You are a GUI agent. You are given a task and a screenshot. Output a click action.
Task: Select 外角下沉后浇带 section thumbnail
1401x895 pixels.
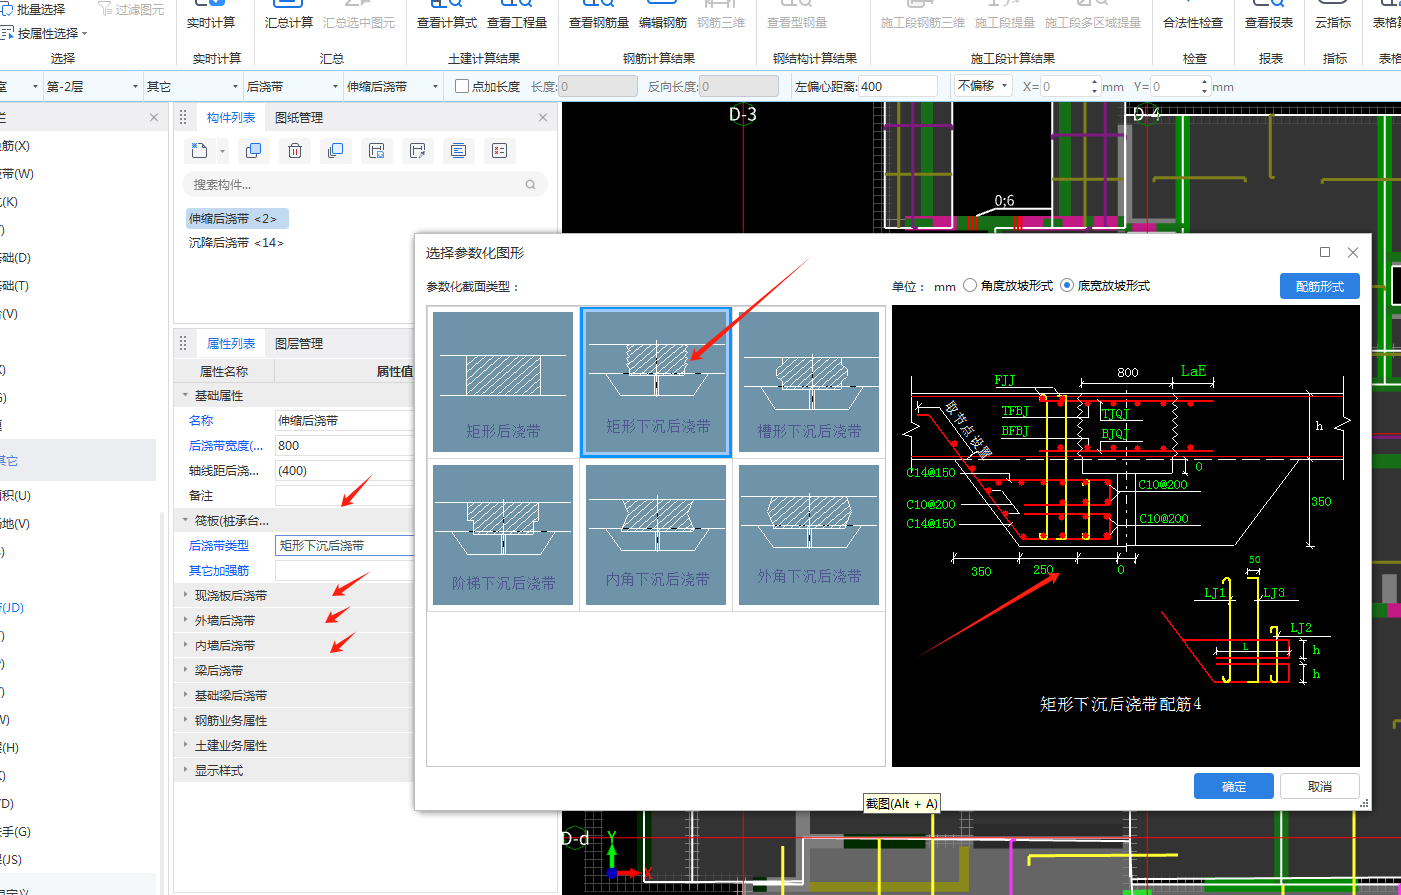click(809, 535)
